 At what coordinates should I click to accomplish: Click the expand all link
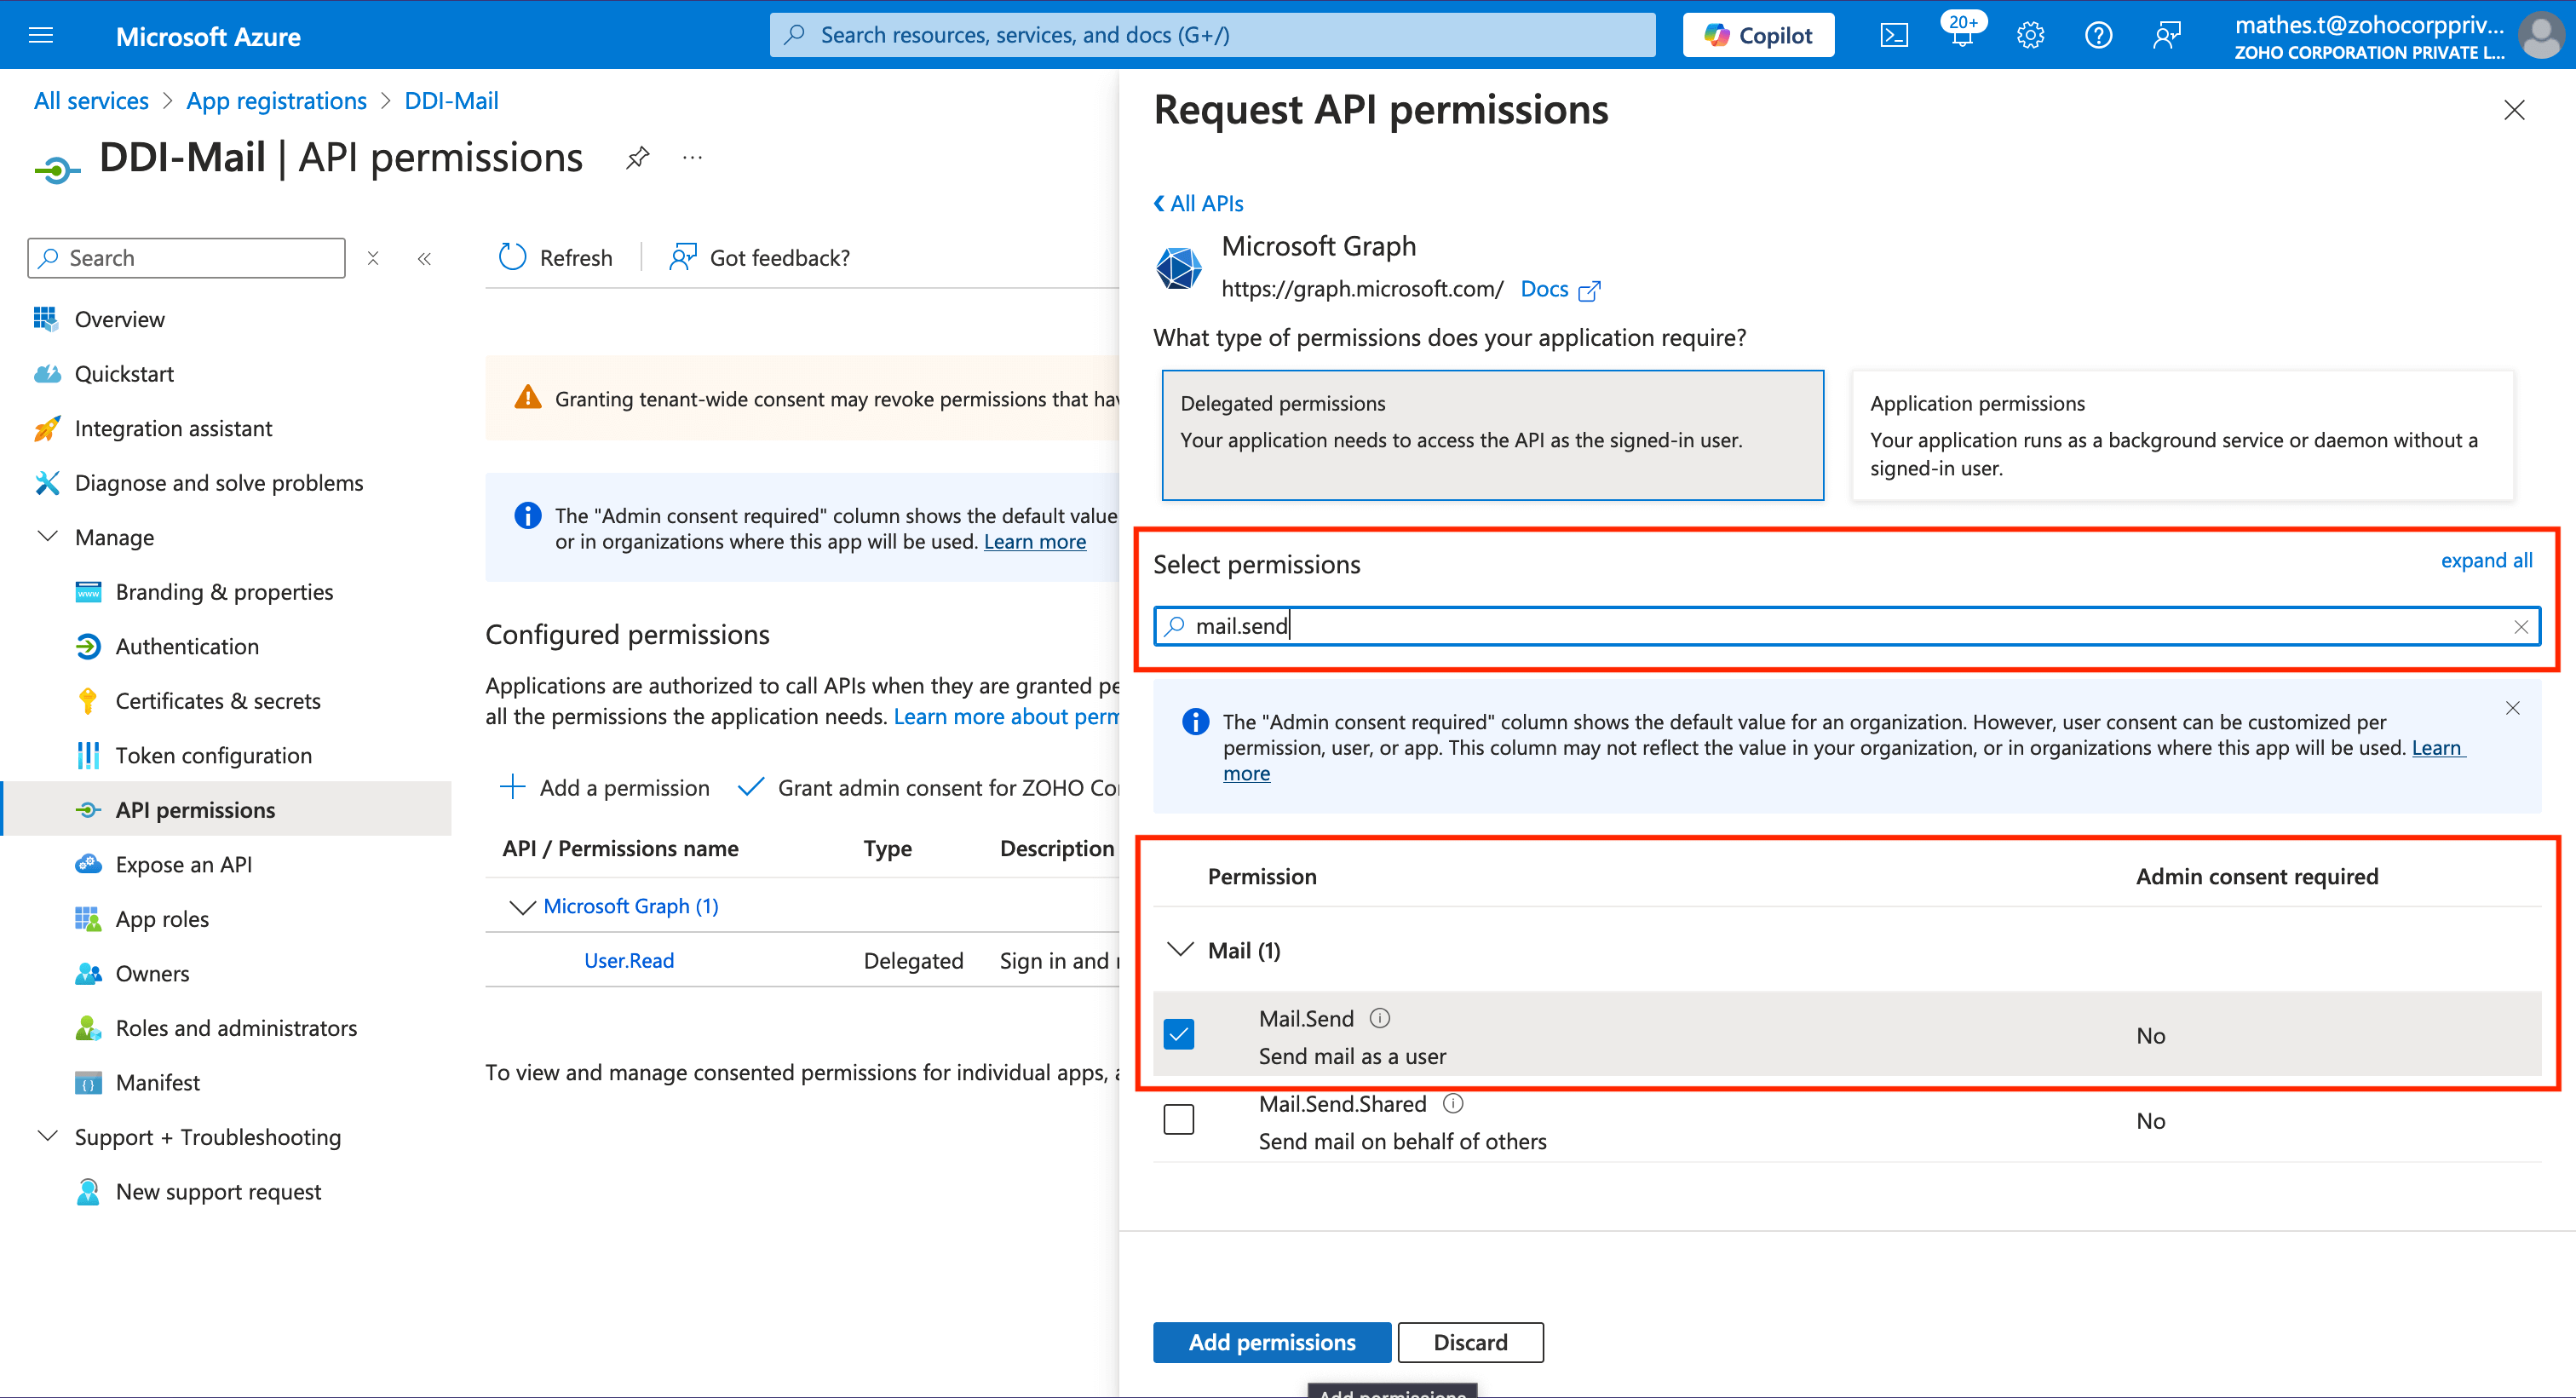[2486, 560]
